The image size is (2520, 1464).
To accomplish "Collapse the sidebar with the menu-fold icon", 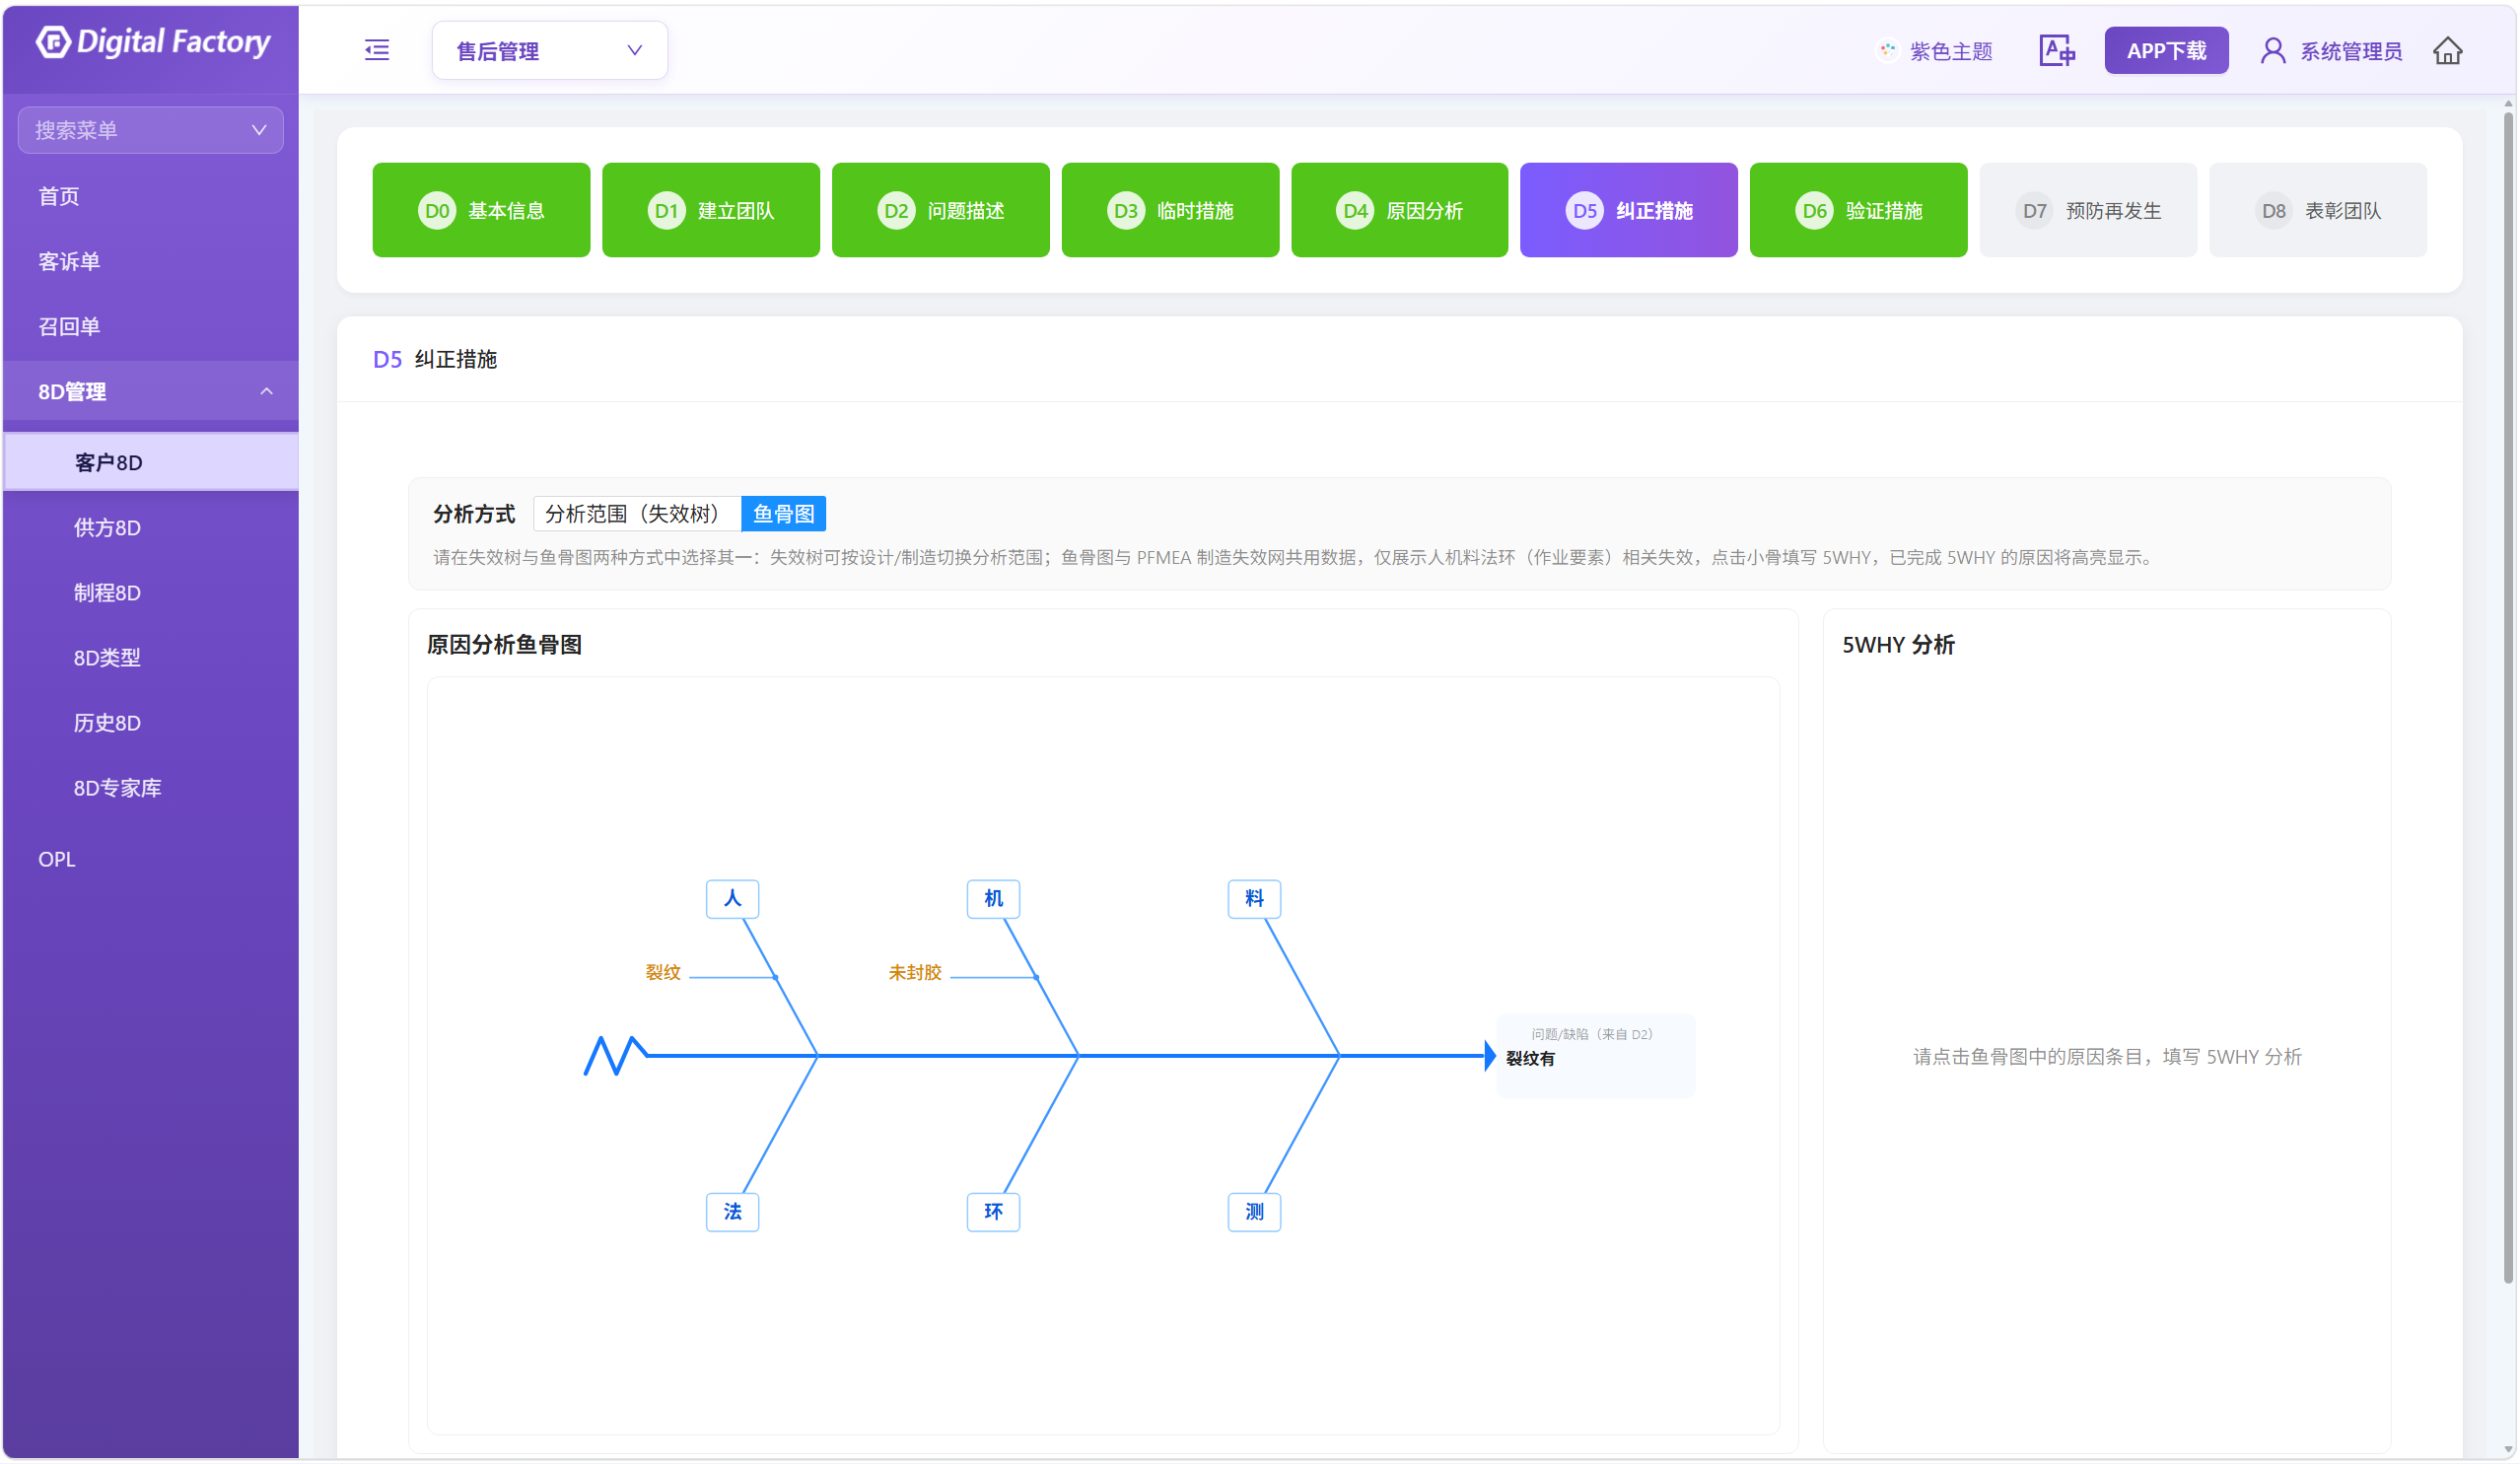I will [x=377, y=50].
